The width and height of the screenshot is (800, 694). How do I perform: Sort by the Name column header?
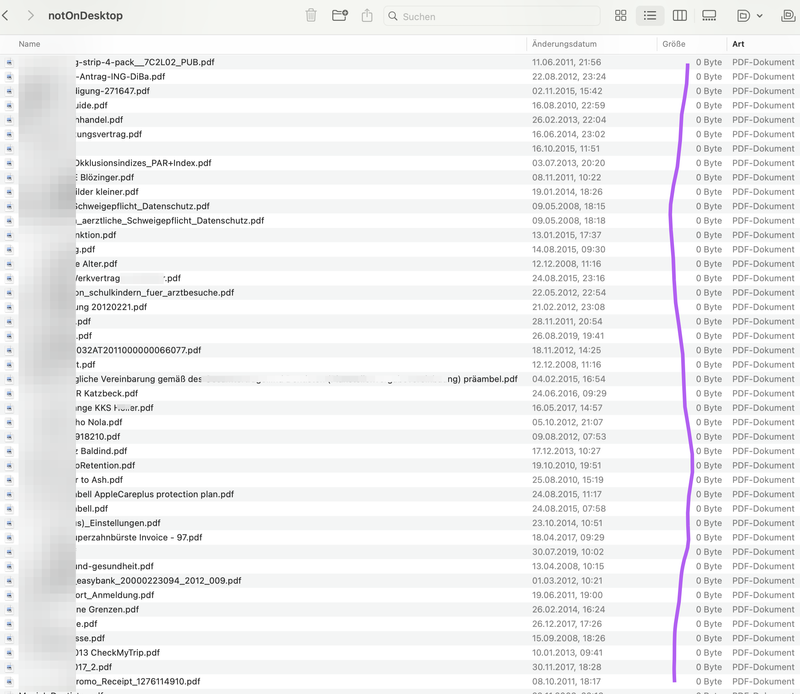pyautogui.click(x=30, y=44)
